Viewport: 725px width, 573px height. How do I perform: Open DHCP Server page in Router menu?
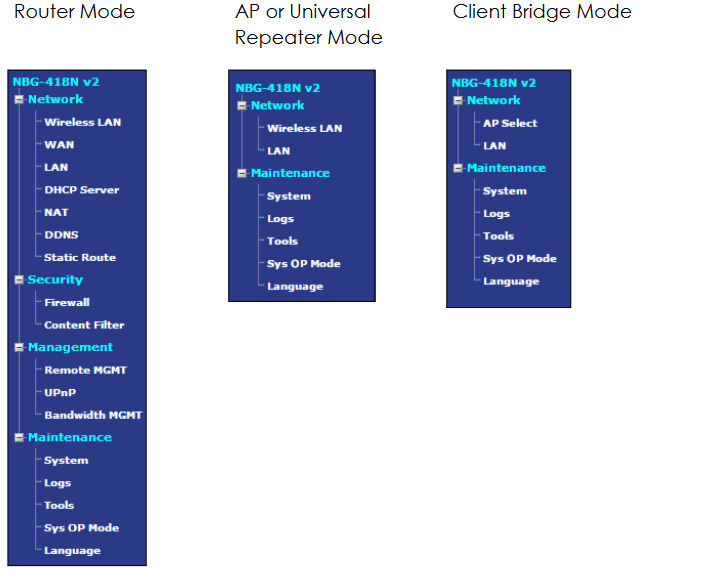(81, 190)
